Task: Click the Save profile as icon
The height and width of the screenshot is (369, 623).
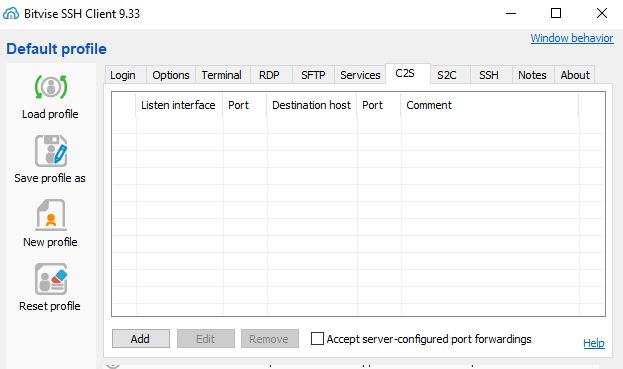Action: [x=51, y=151]
